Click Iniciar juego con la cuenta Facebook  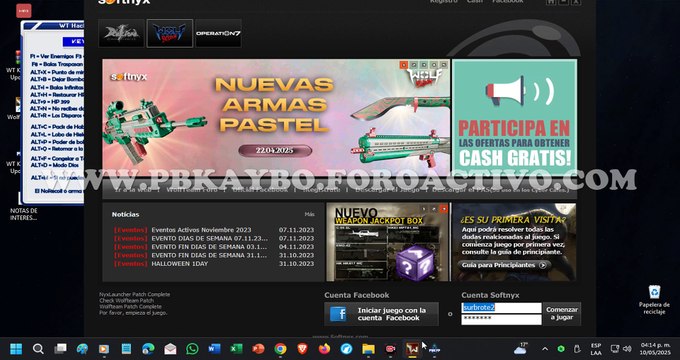tap(382, 314)
